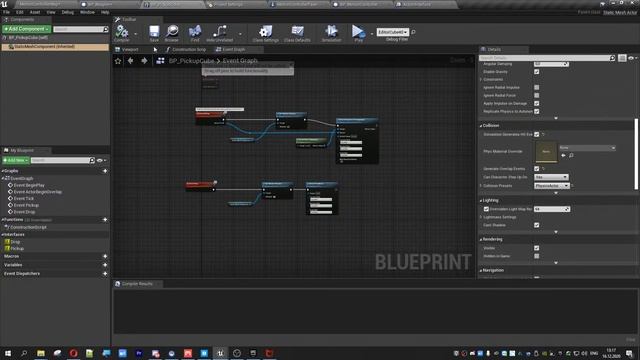Toggle Overridden Light Map Res checkbox
The height and width of the screenshot is (360, 640).
click(x=486, y=209)
